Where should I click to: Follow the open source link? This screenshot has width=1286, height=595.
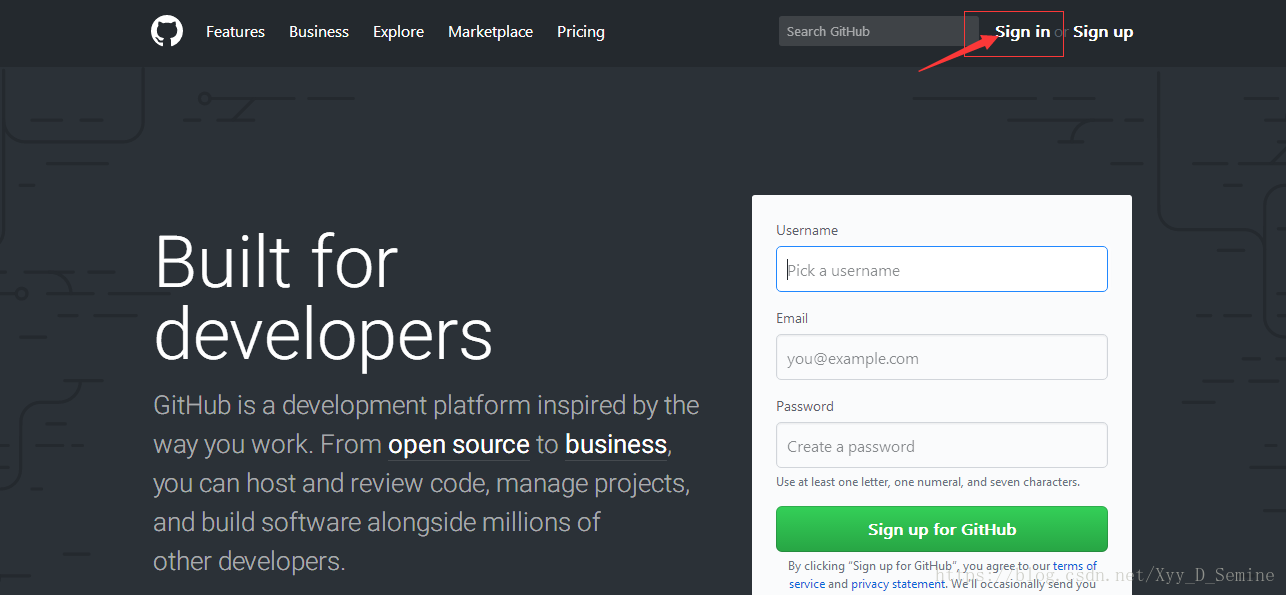459,445
